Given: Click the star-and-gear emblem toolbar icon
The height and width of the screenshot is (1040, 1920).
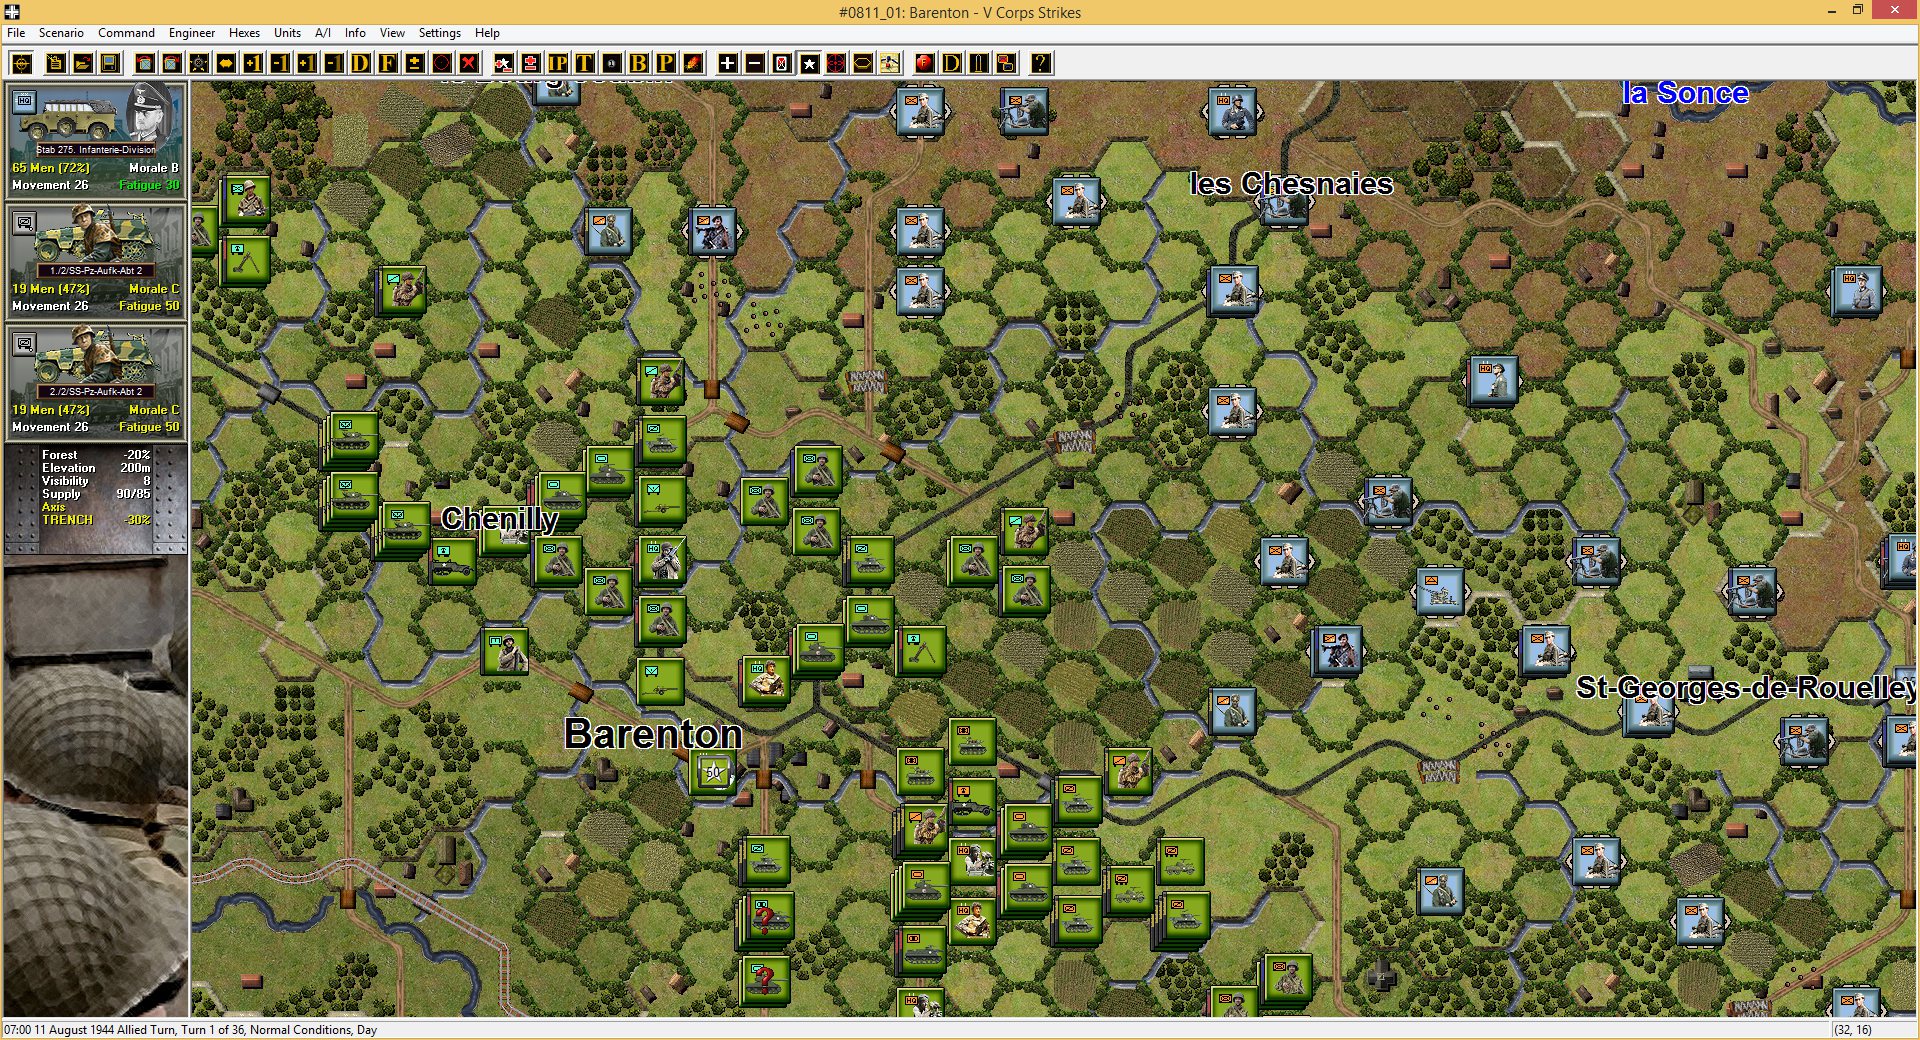Looking at the screenshot, I should click(x=199, y=63).
